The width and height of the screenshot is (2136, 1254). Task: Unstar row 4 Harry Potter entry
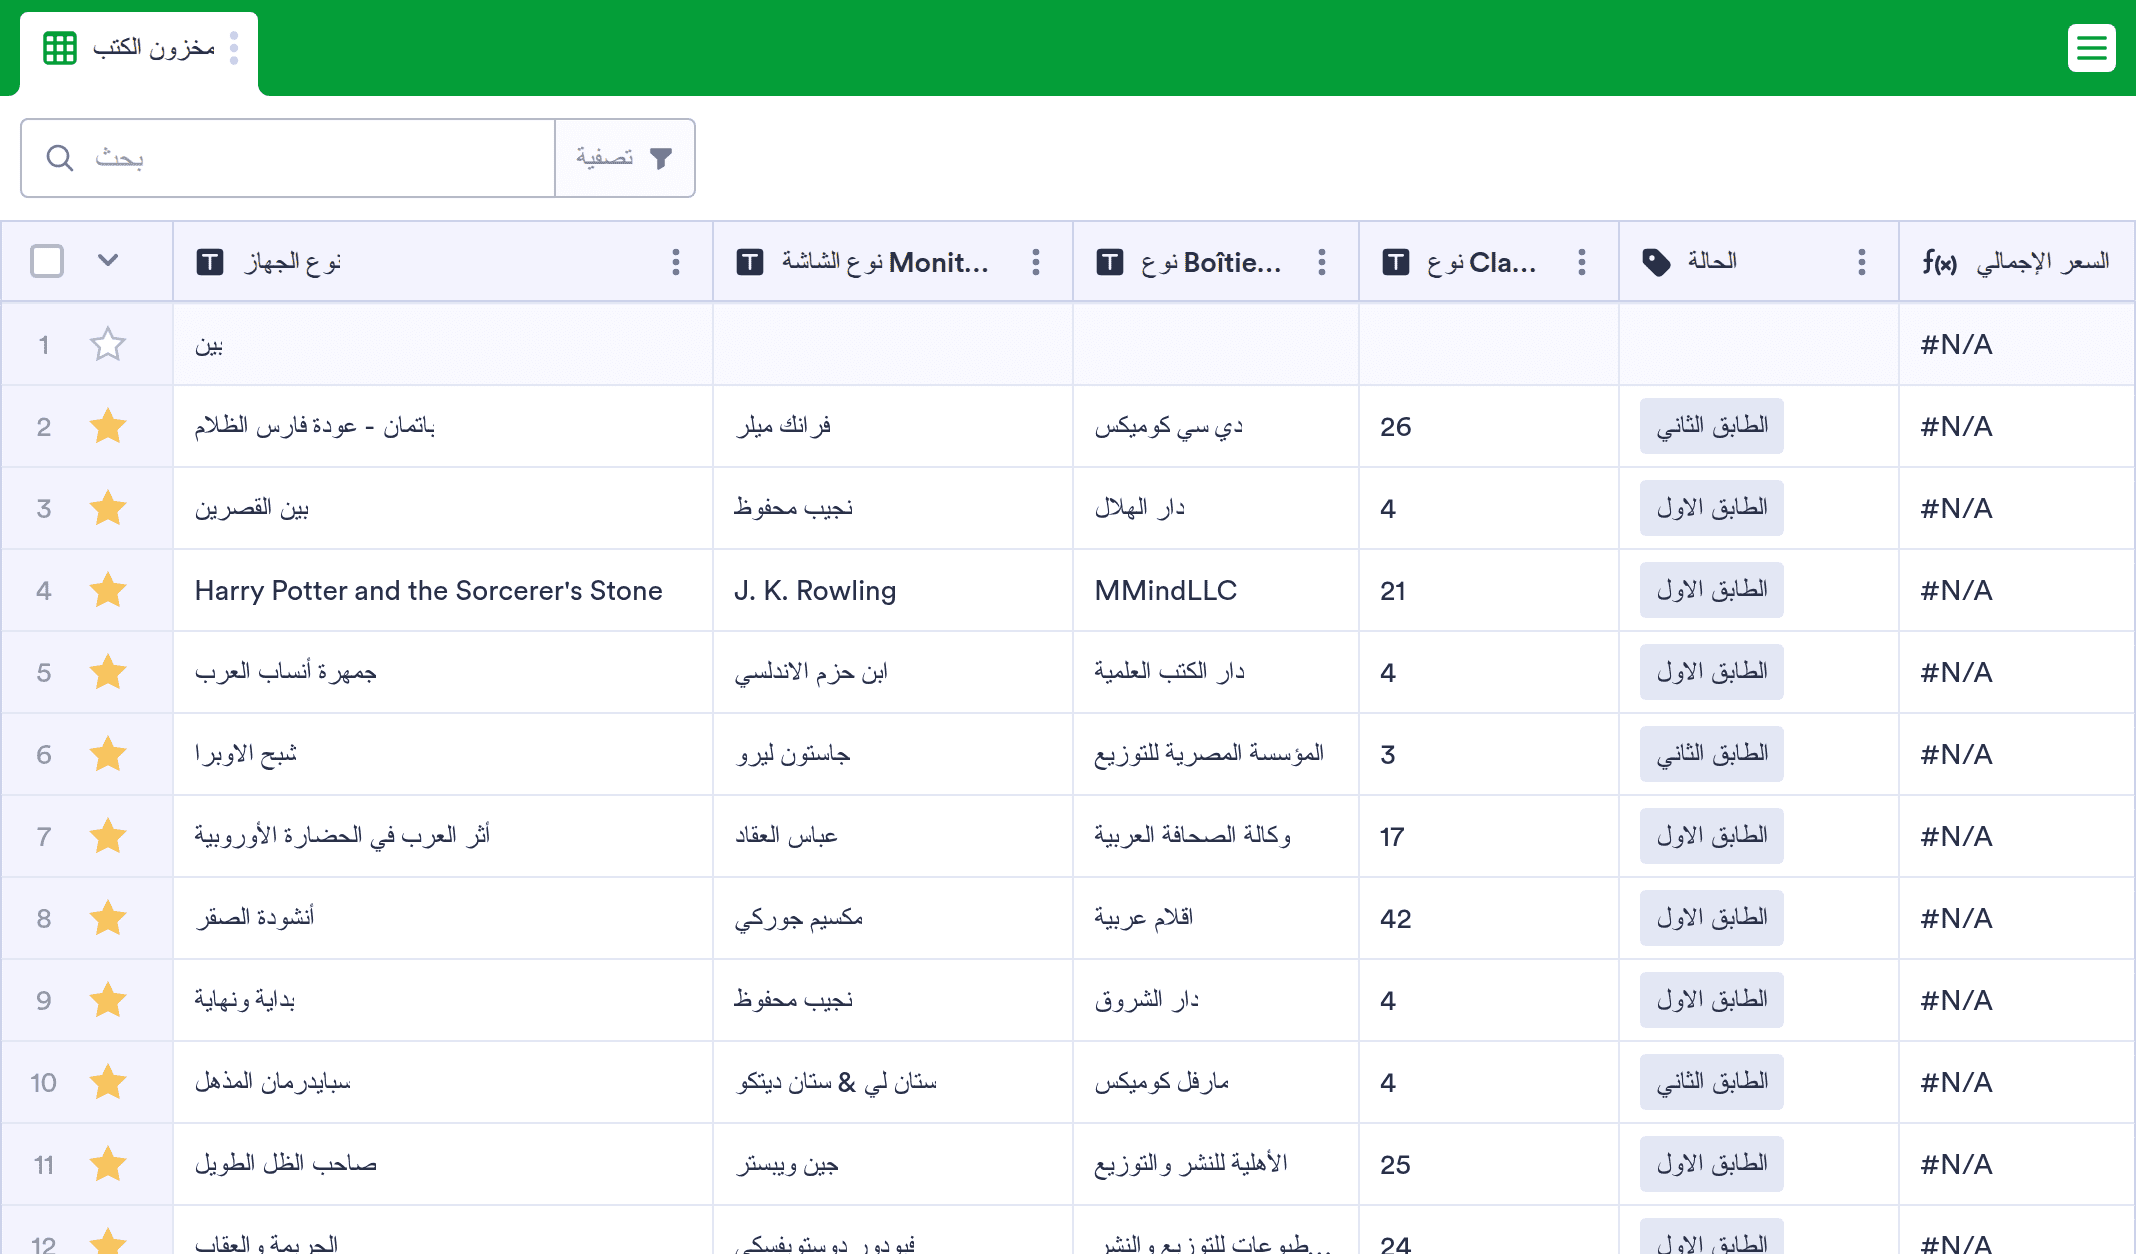[x=108, y=591]
